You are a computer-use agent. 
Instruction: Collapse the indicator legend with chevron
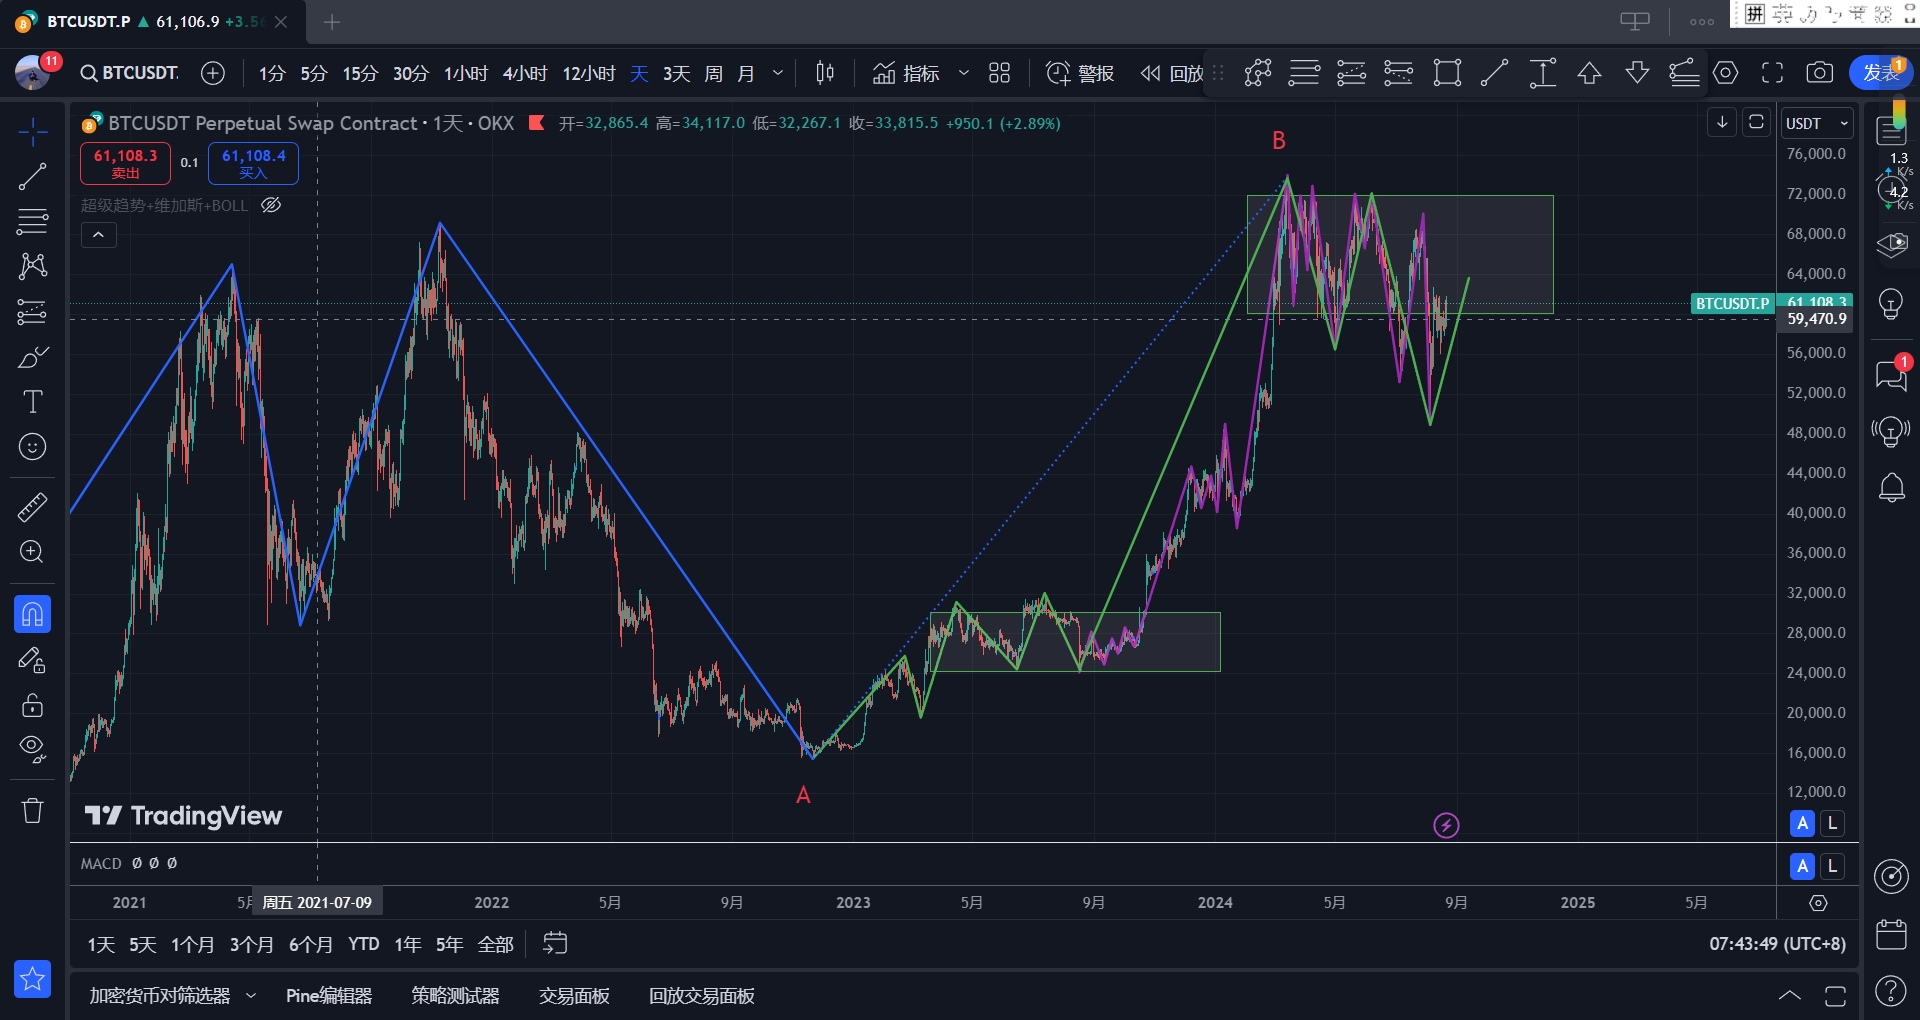(x=98, y=235)
